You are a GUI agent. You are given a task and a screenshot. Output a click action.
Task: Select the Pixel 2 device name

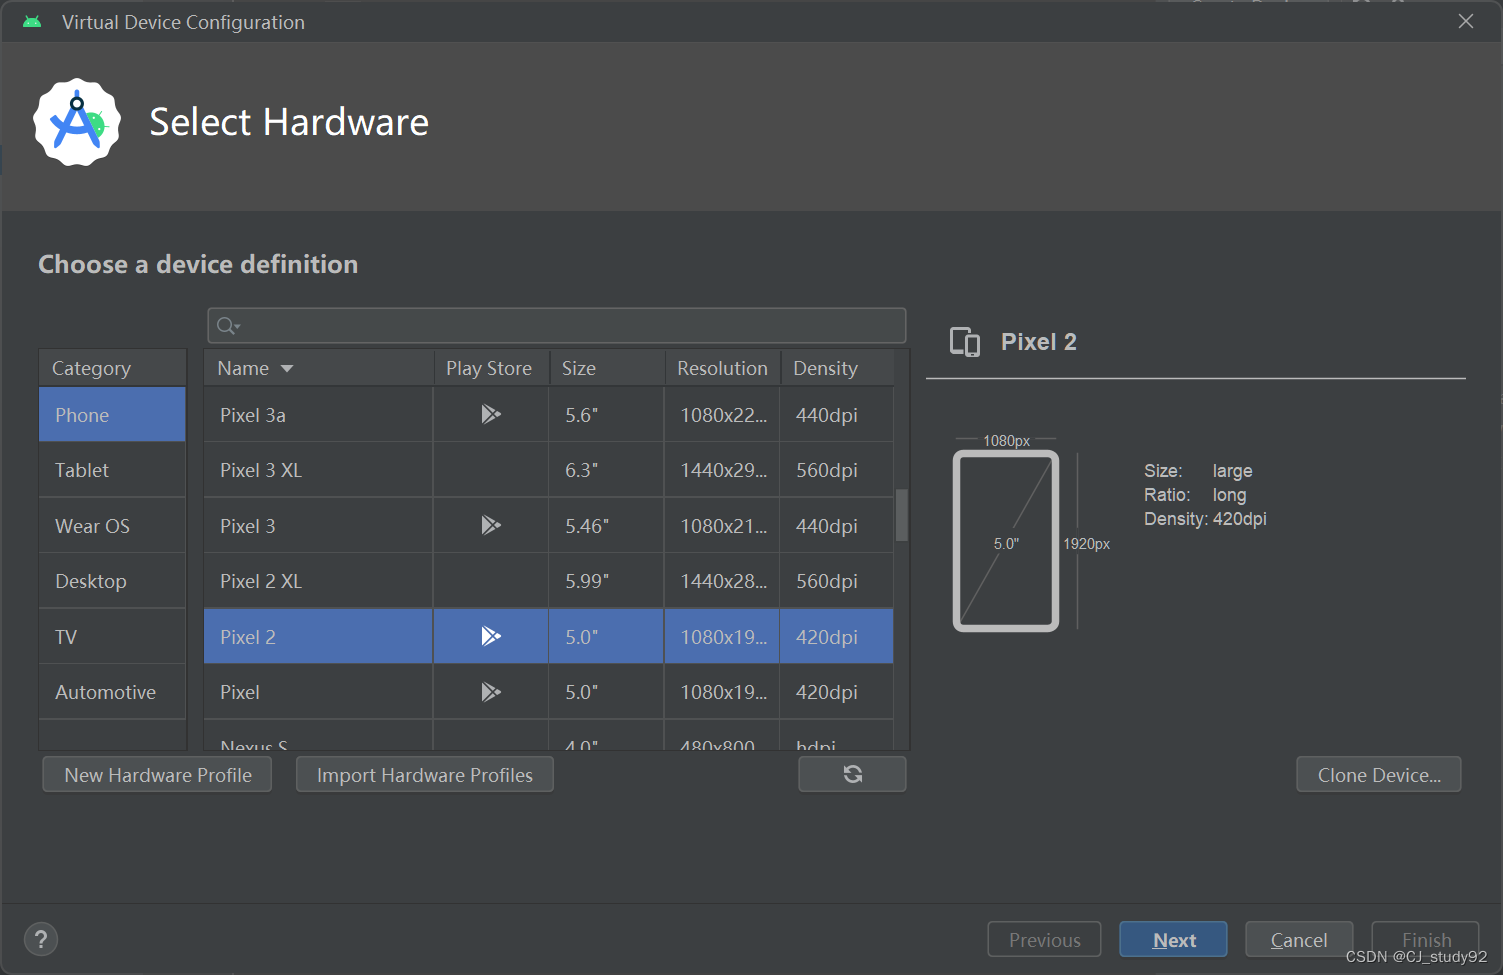[248, 637]
